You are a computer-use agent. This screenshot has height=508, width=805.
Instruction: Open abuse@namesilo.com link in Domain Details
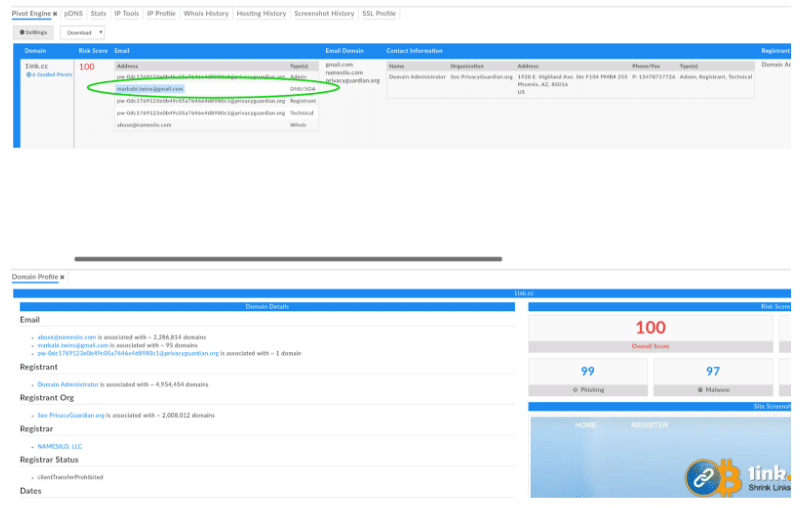[67, 337]
